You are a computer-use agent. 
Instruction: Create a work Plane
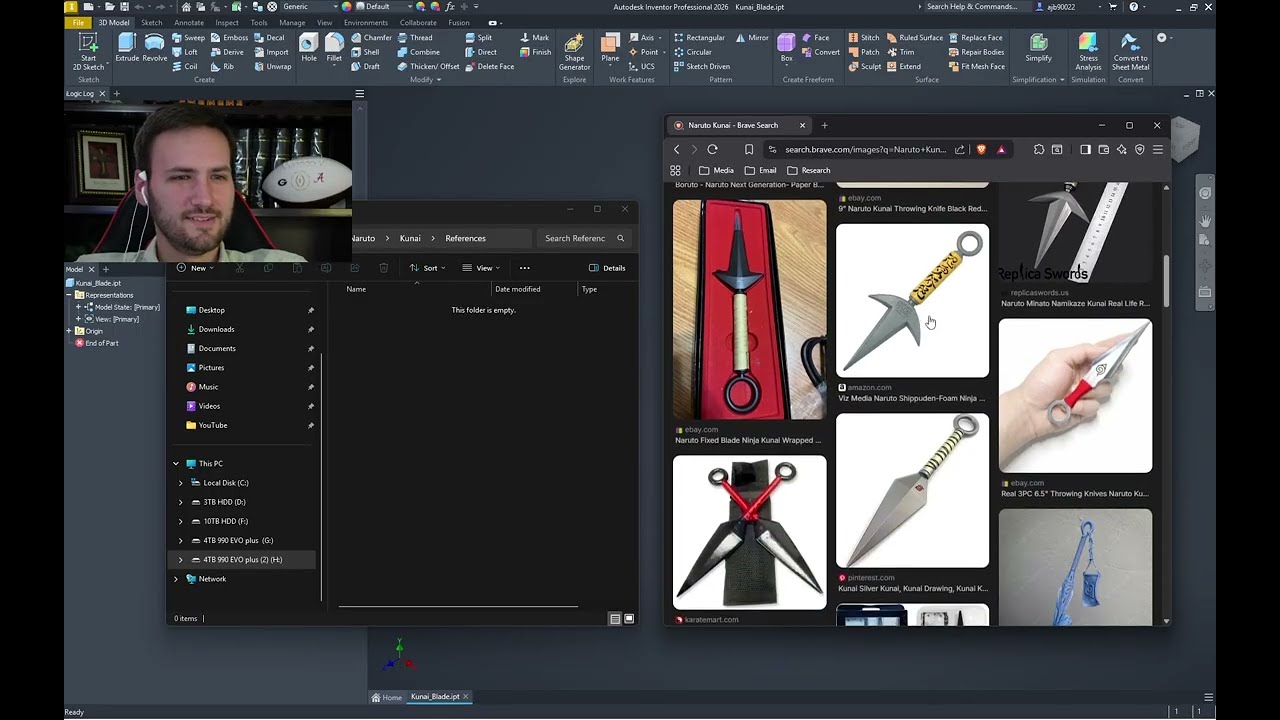(610, 48)
